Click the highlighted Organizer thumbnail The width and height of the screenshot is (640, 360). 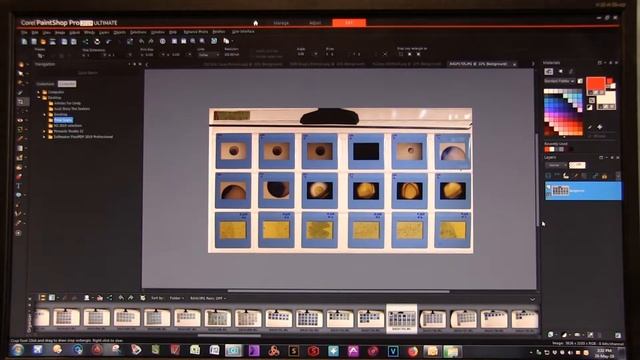point(402,318)
